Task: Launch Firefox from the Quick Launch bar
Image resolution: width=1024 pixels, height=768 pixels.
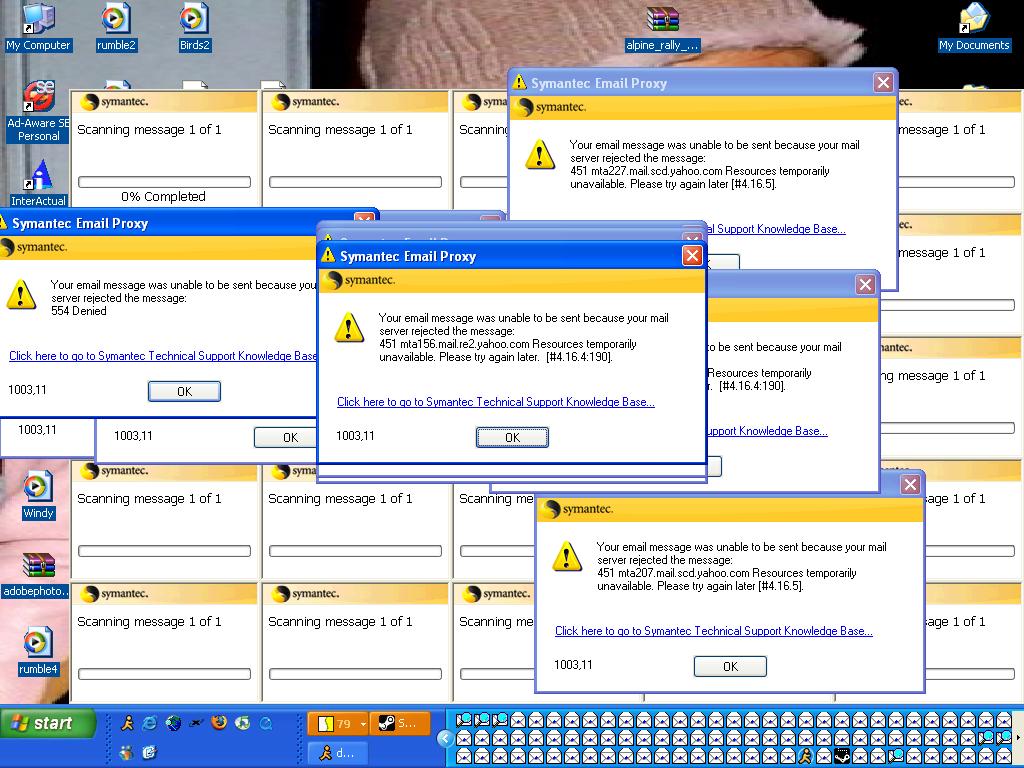Action: click(x=219, y=723)
